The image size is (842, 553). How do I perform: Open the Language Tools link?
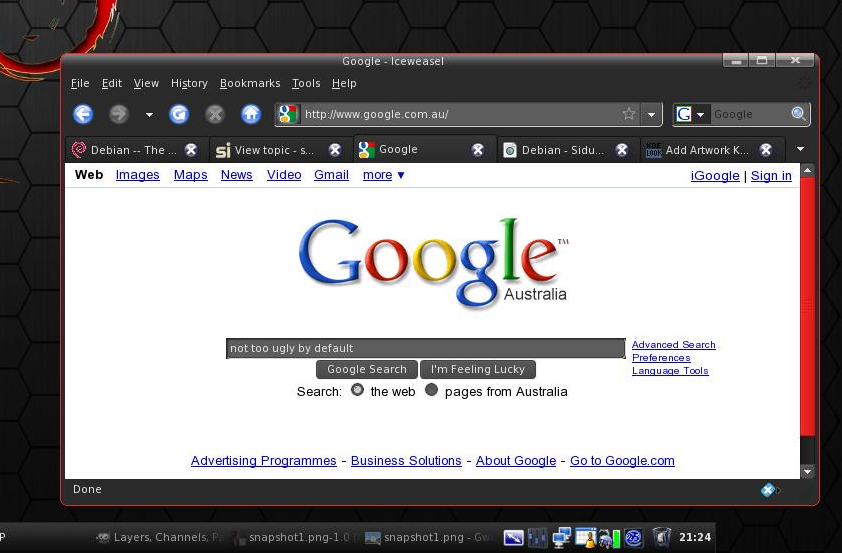pyautogui.click(x=670, y=370)
